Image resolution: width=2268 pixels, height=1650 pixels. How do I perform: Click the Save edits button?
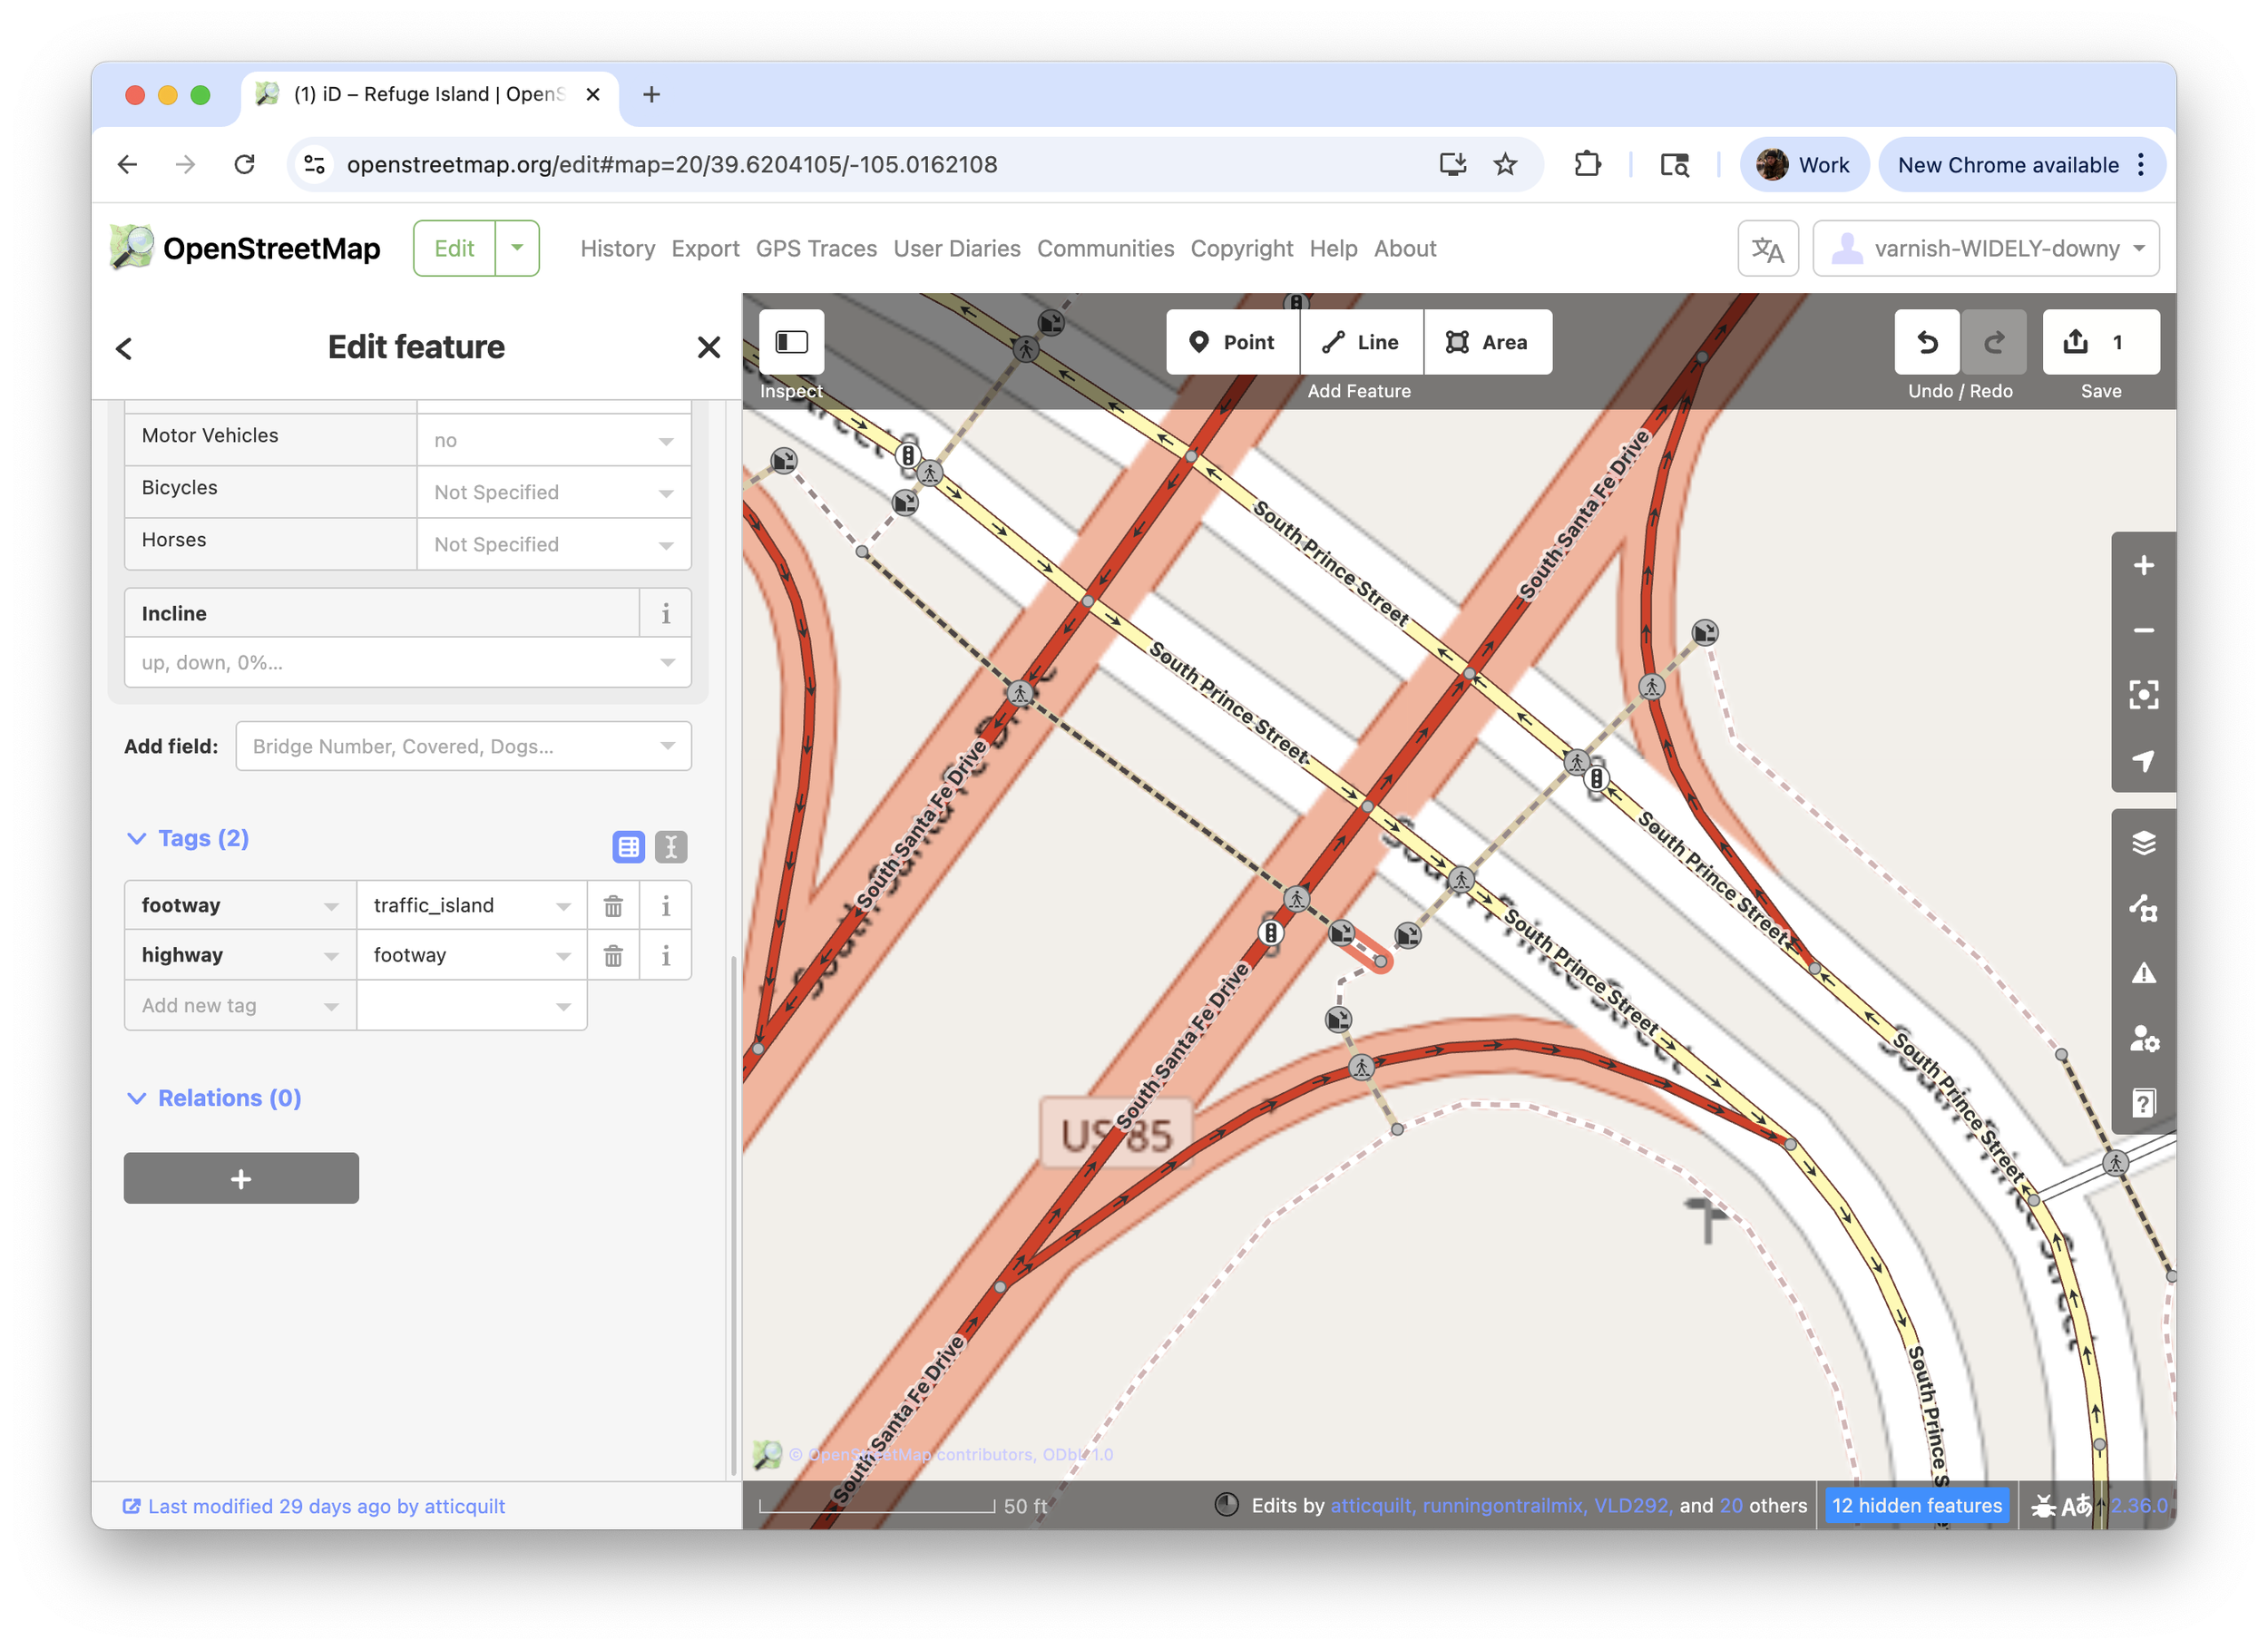pos(2100,342)
